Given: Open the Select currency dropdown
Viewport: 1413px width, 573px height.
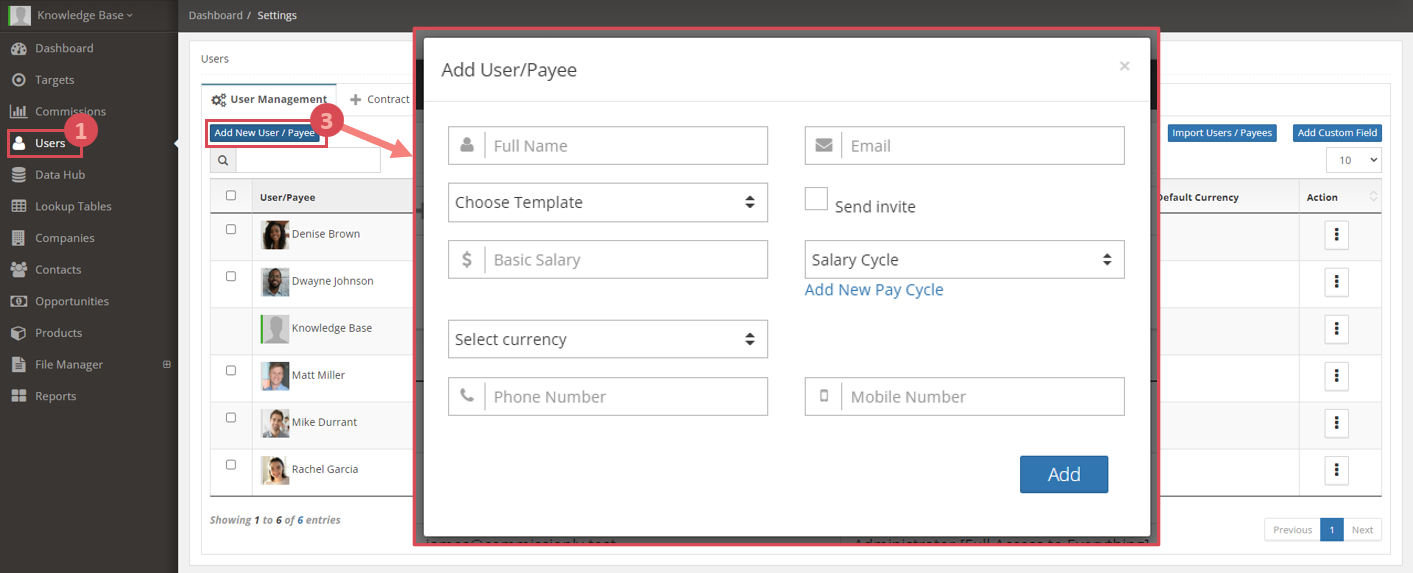Looking at the screenshot, I should 608,339.
